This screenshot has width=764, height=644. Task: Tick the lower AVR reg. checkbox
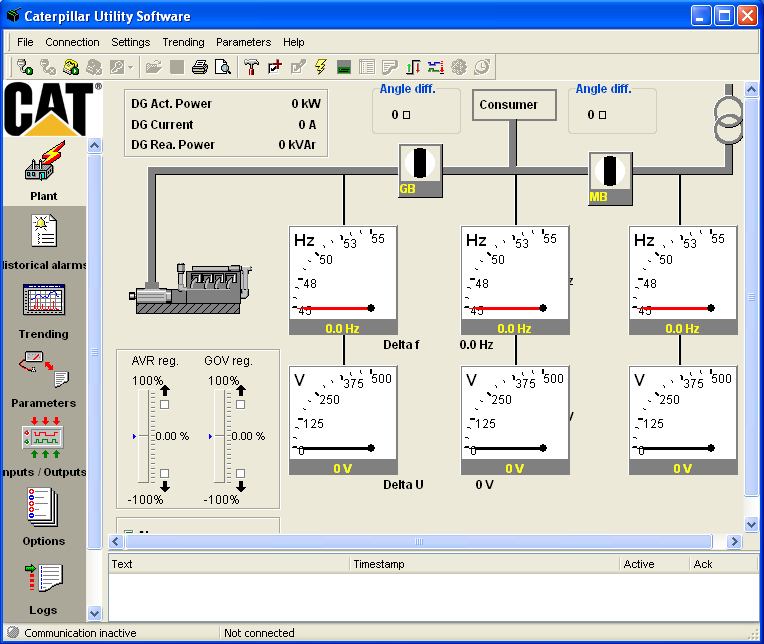[x=165, y=474]
